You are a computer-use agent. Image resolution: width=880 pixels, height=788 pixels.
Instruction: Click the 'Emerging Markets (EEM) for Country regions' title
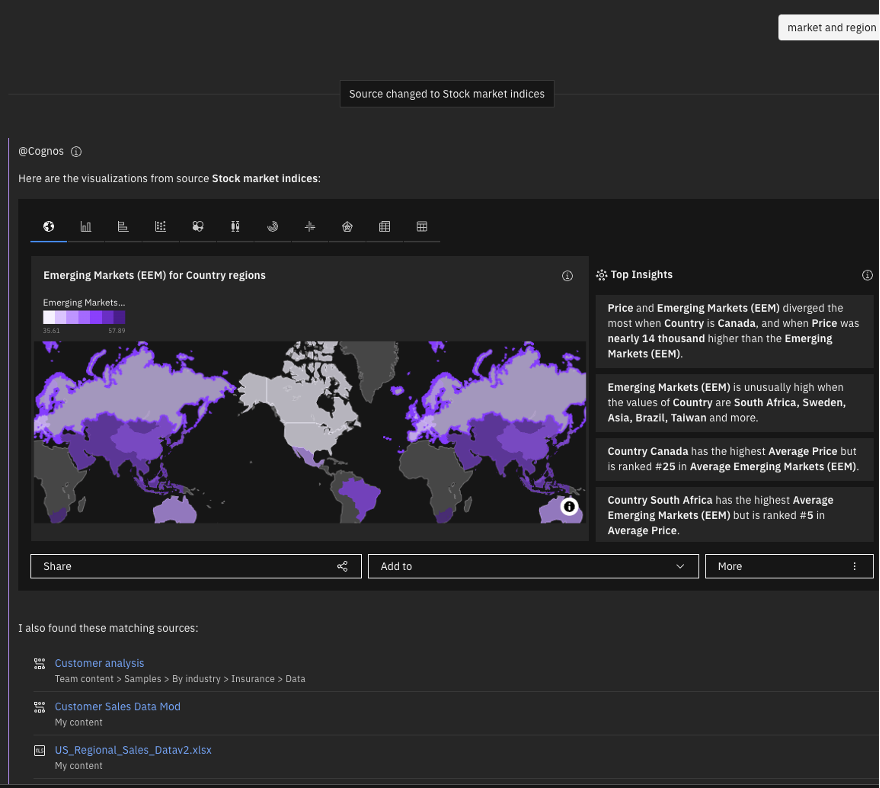(154, 276)
